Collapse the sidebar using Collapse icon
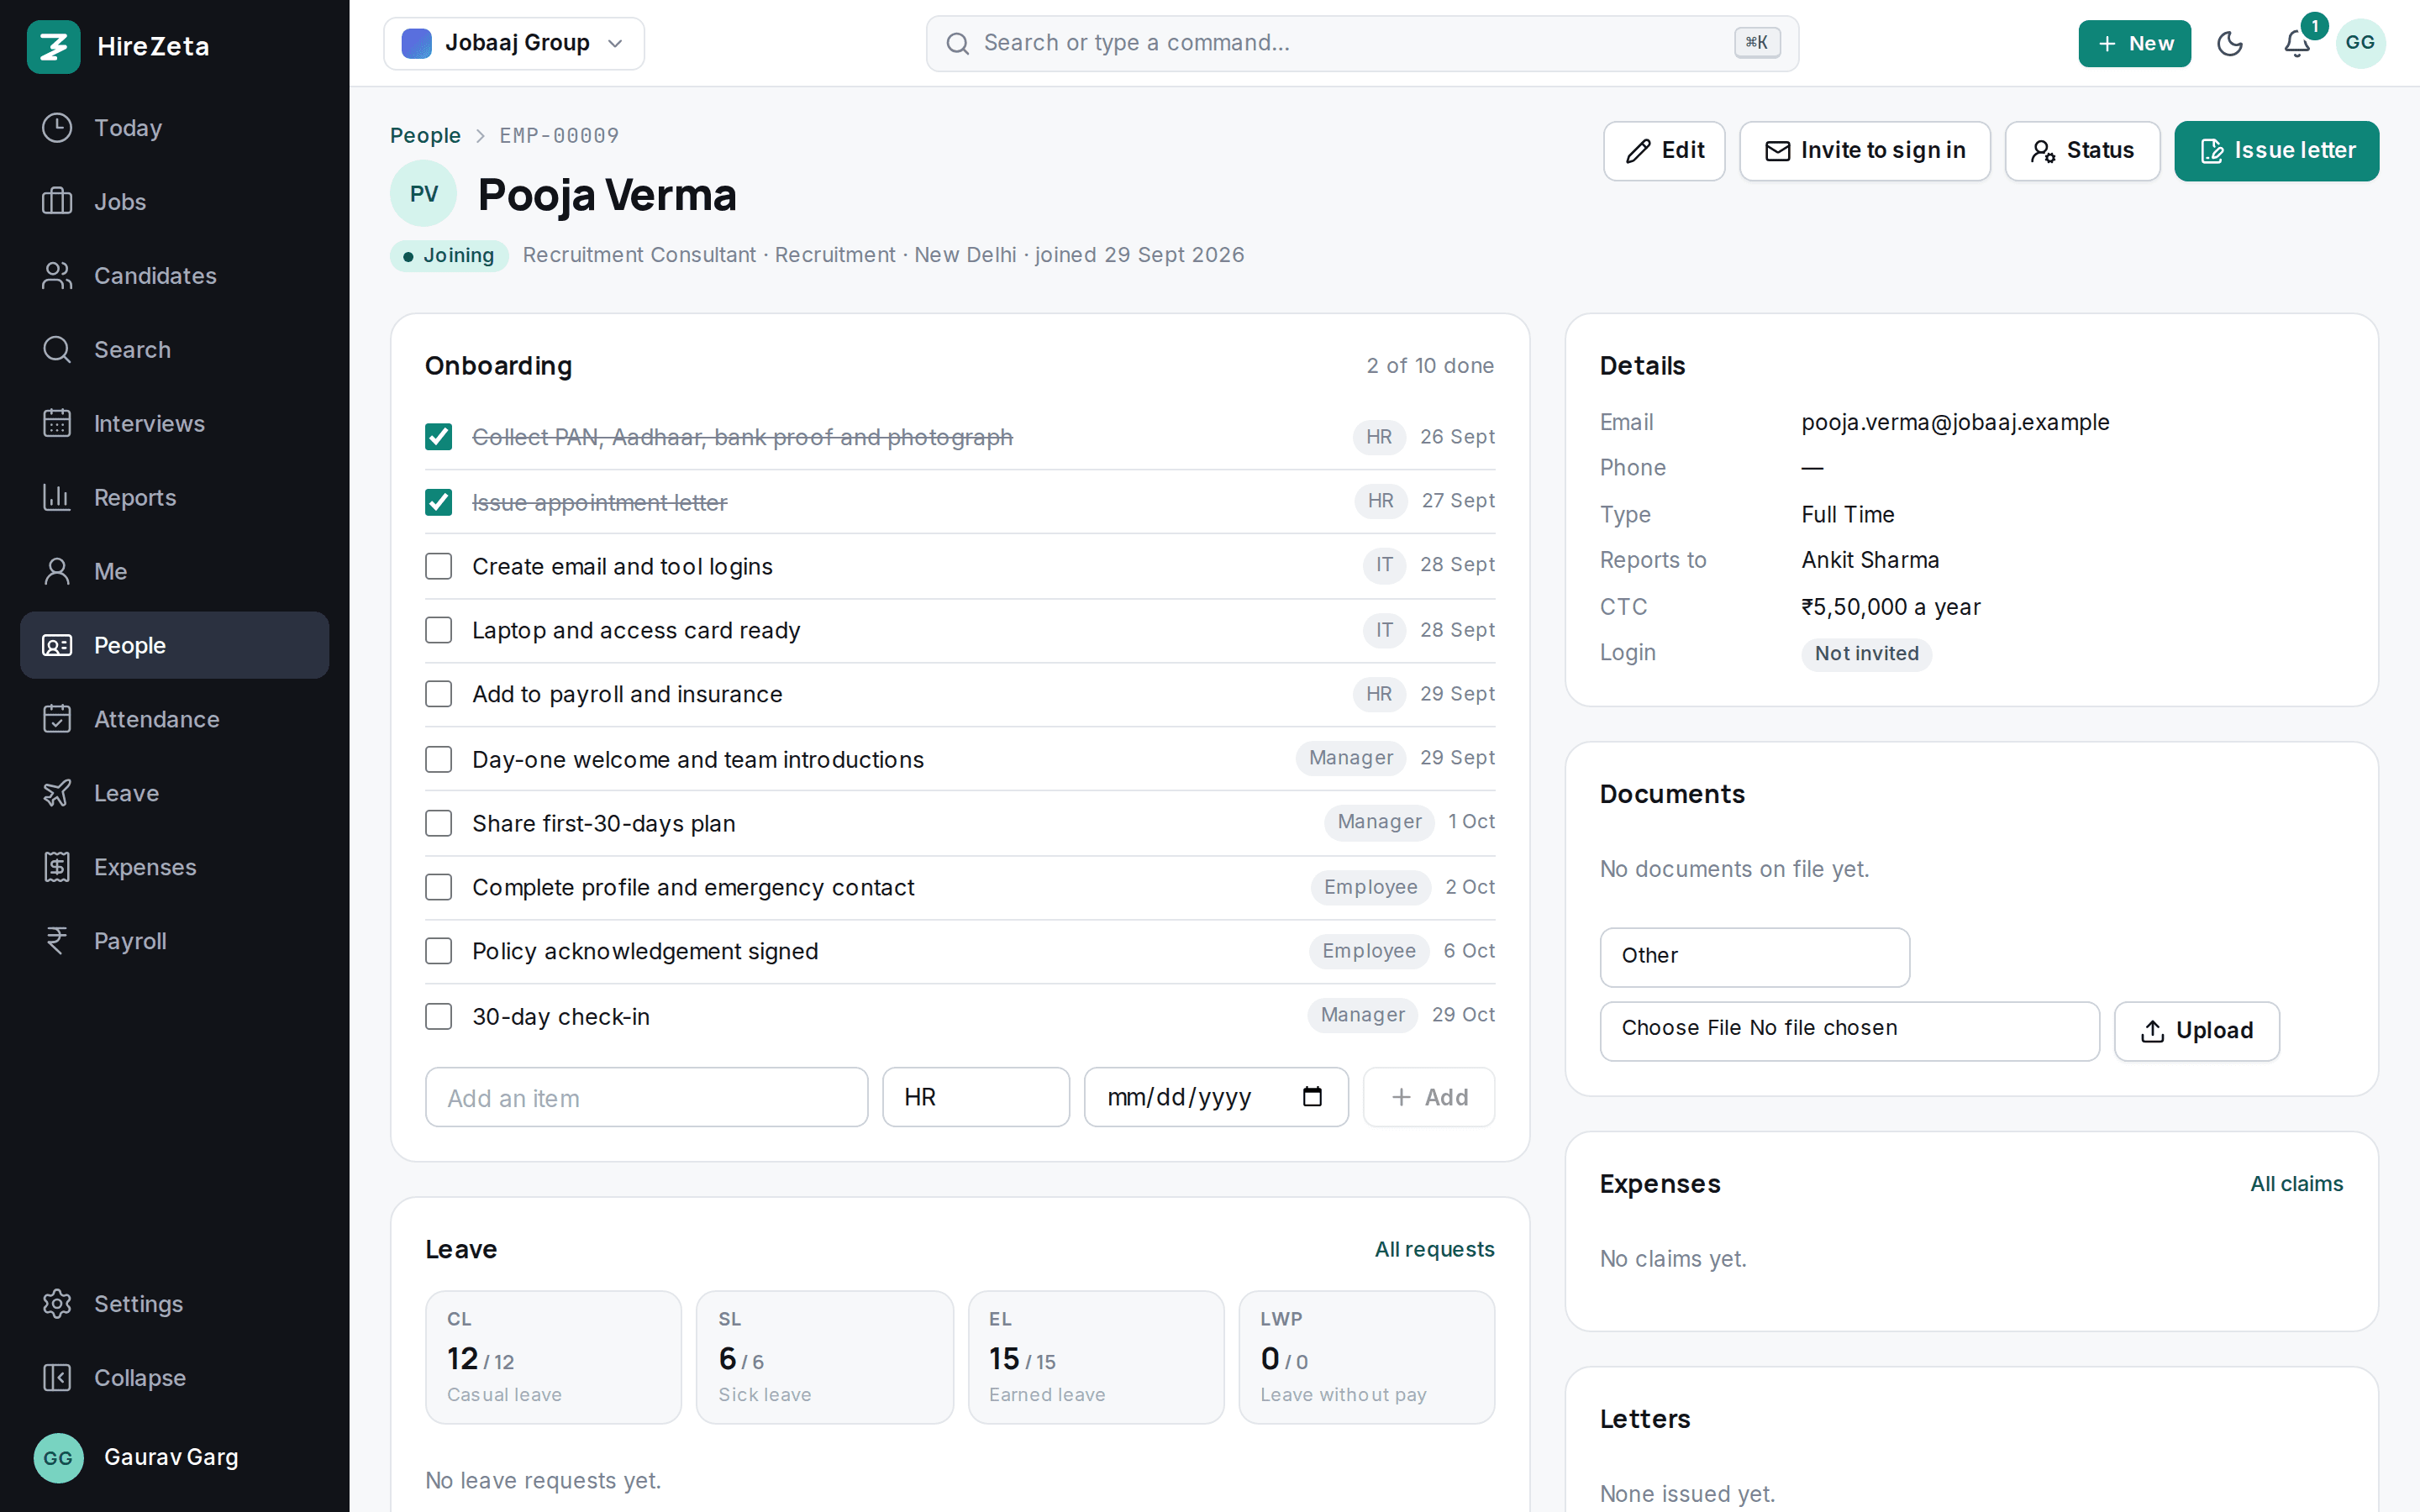Image resolution: width=2420 pixels, height=1512 pixels. point(57,1378)
